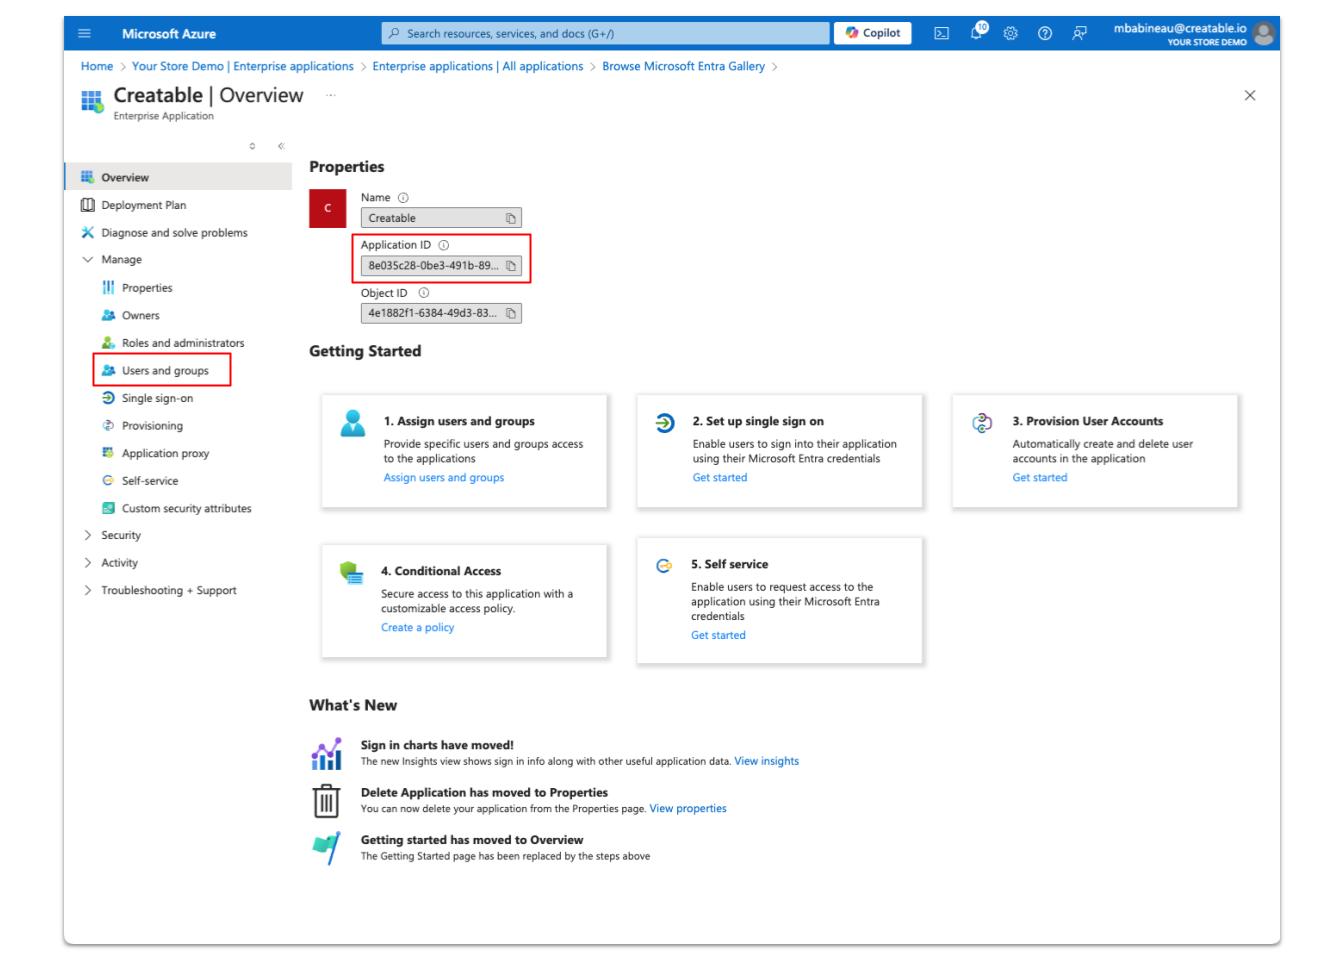Image resolution: width=1344 pixels, height=960 pixels.
Task: Click the Create a policy link
Action: click(x=417, y=628)
